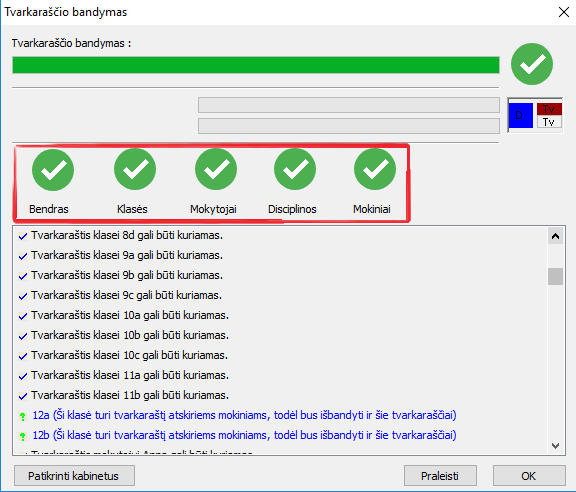Screen dimensions: 576x492
Task: Click the white Tv icon
Action: point(549,122)
